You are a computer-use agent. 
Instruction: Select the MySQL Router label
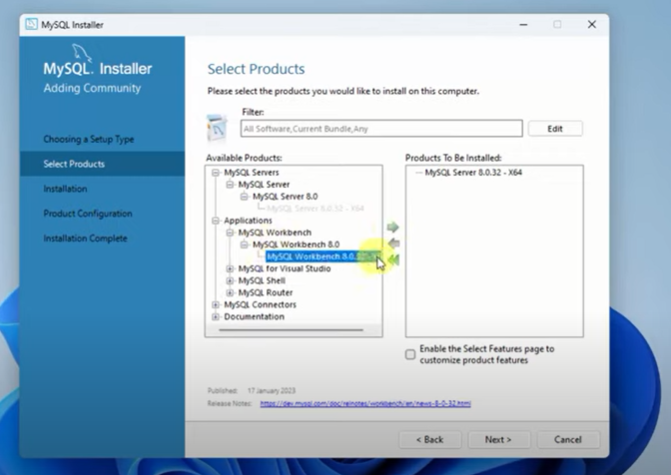[x=265, y=293]
